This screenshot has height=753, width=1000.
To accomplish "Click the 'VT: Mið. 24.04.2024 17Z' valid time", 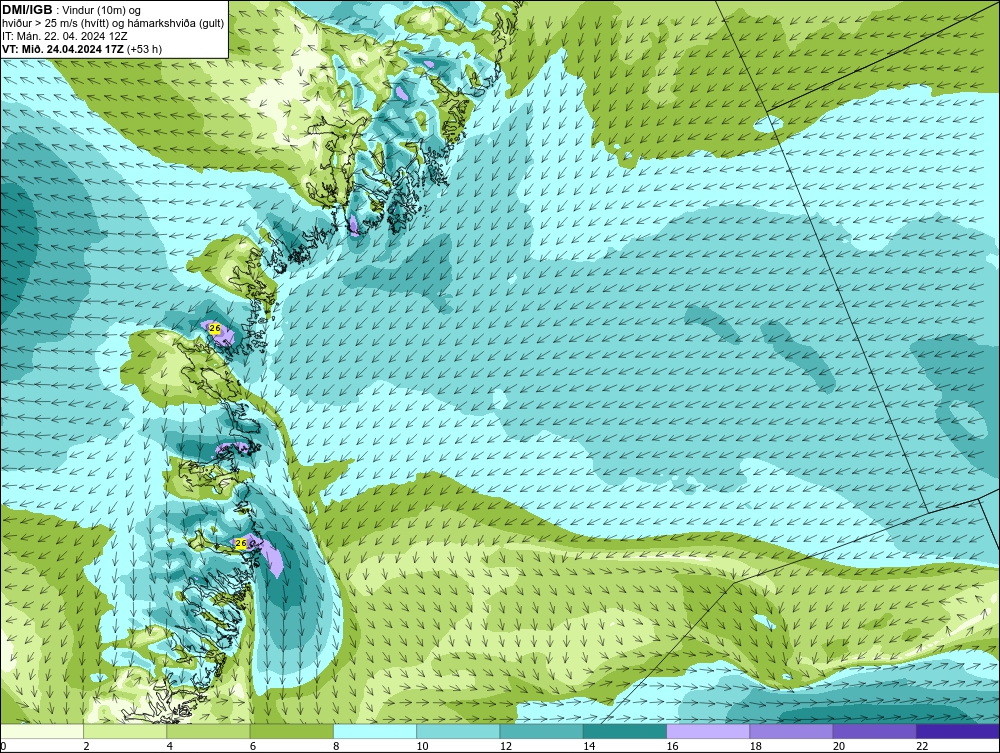I will tap(63, 49).
